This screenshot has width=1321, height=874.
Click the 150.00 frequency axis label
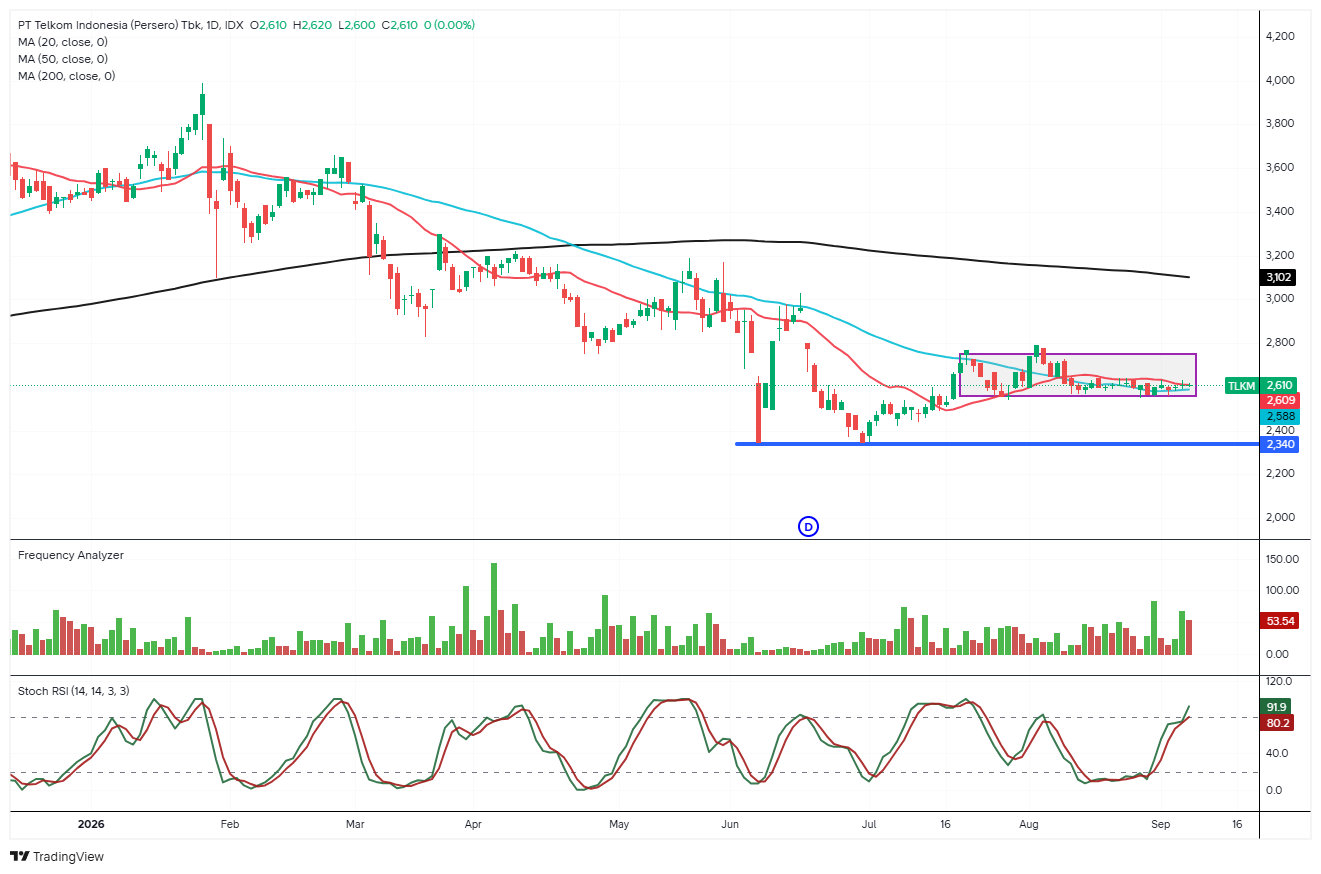(1282, 559)
